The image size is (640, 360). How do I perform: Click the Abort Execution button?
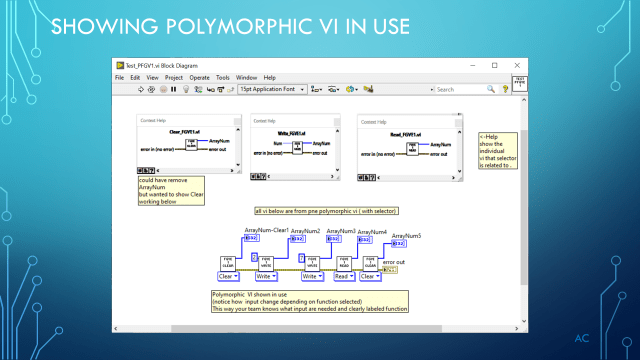click(163, 89)
